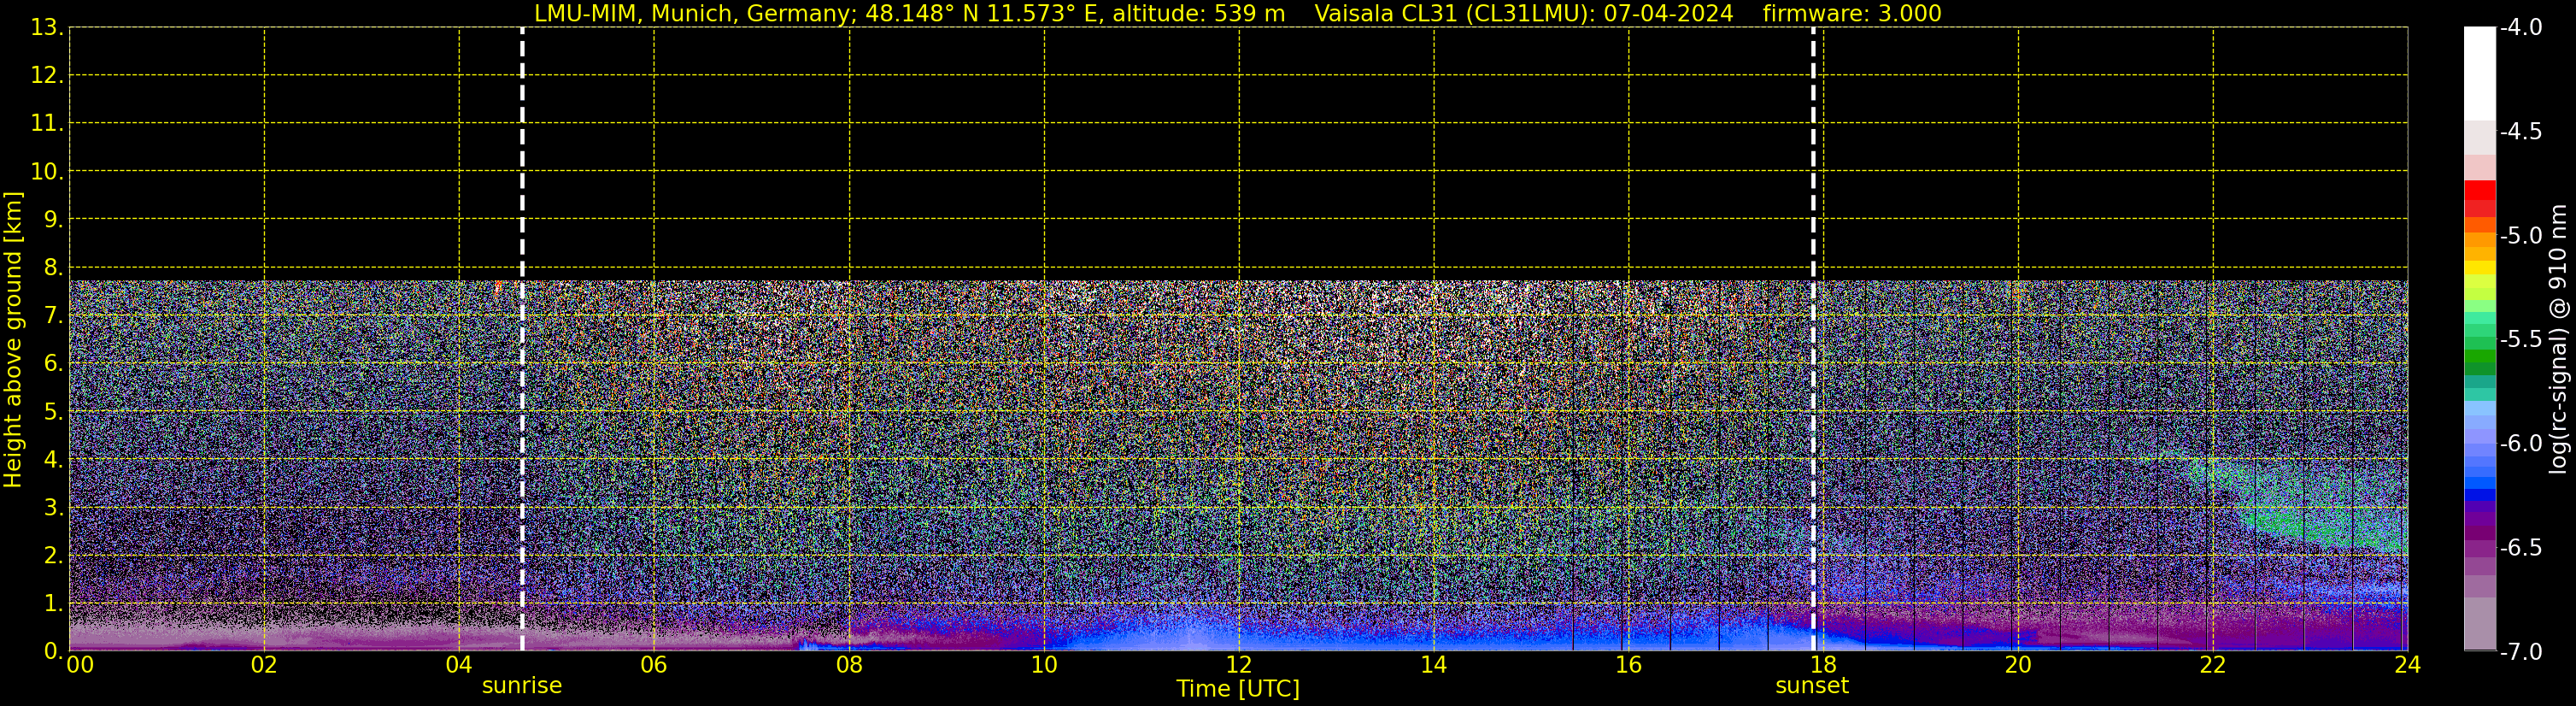Click the "Height above ground [km]" axis label
Screen dimensions: 2576x706
(x=13, y=340)
